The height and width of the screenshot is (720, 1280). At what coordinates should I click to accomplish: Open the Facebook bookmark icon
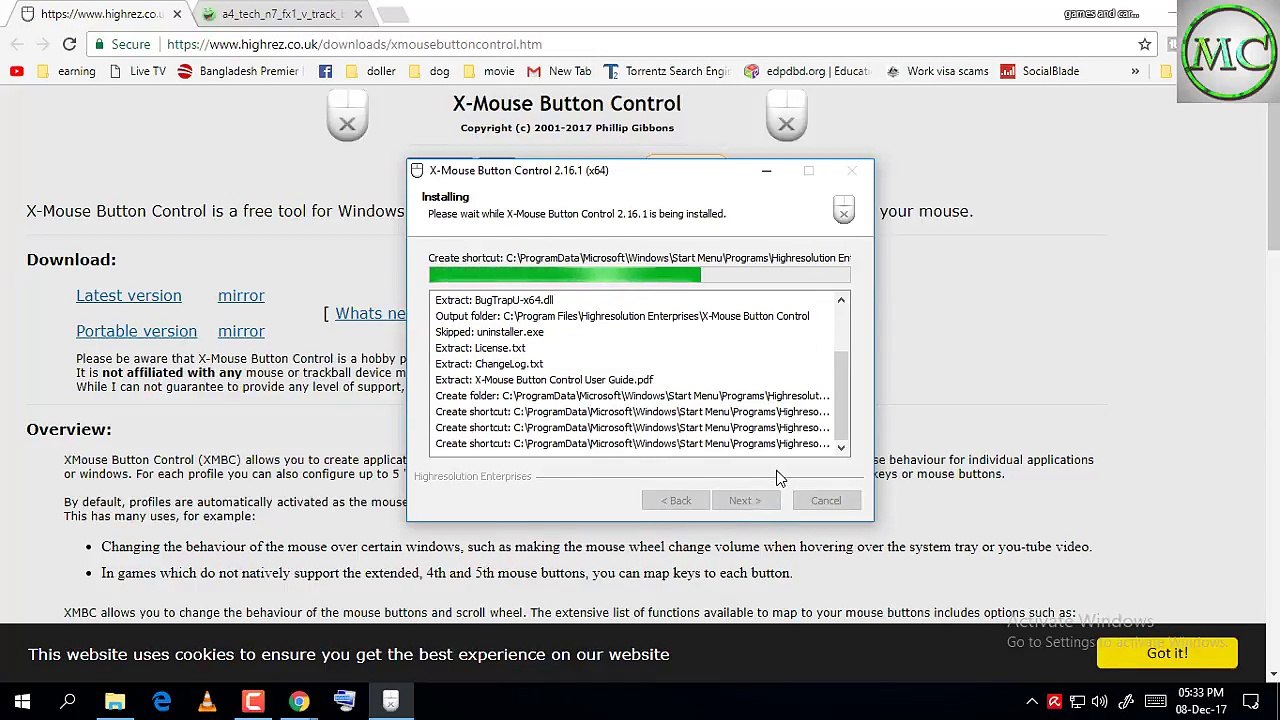325,71
